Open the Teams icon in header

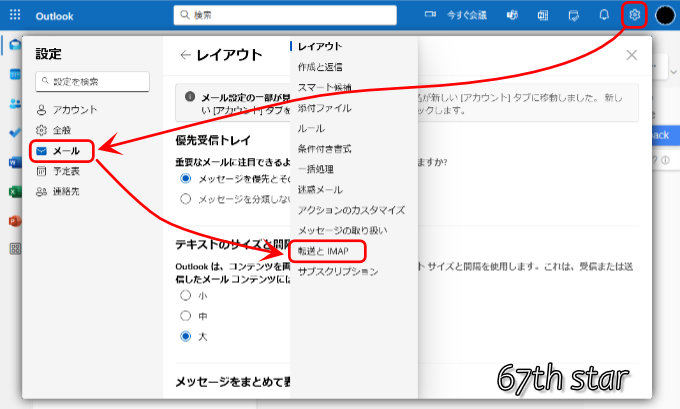[512, 16]
